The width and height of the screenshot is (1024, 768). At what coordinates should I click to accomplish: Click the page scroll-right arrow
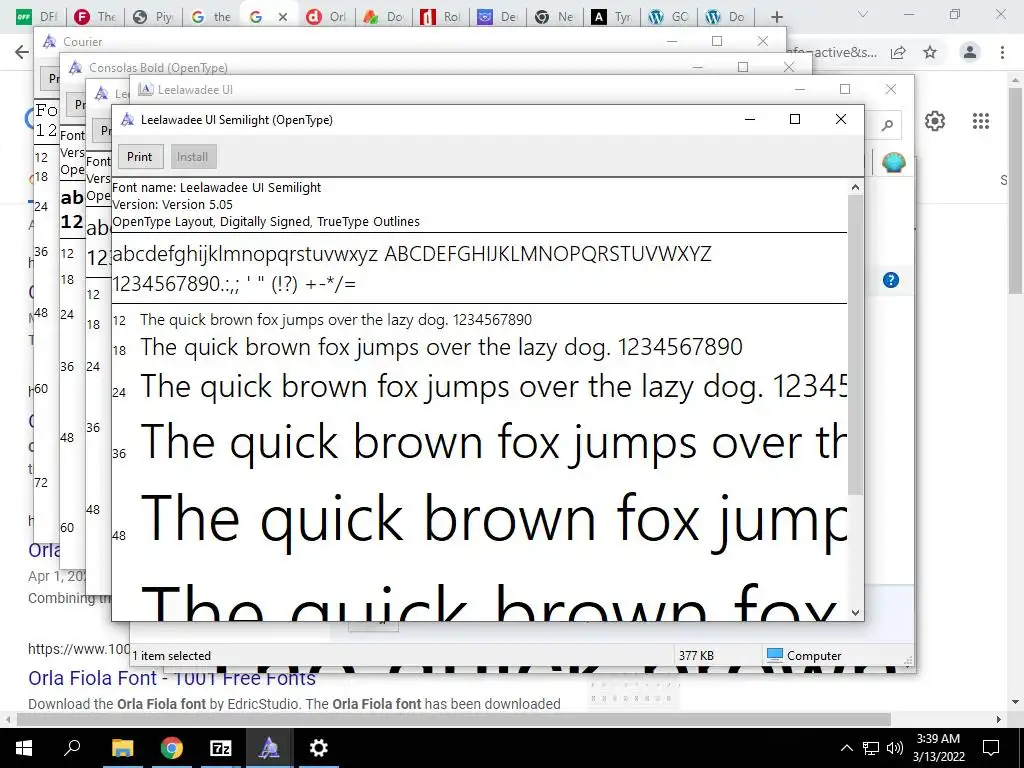pos(999,720)
